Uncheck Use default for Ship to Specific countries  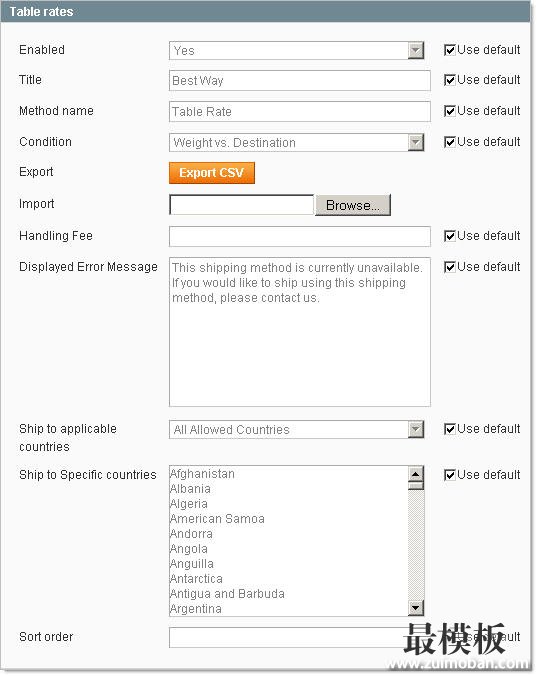click(450, 475)
